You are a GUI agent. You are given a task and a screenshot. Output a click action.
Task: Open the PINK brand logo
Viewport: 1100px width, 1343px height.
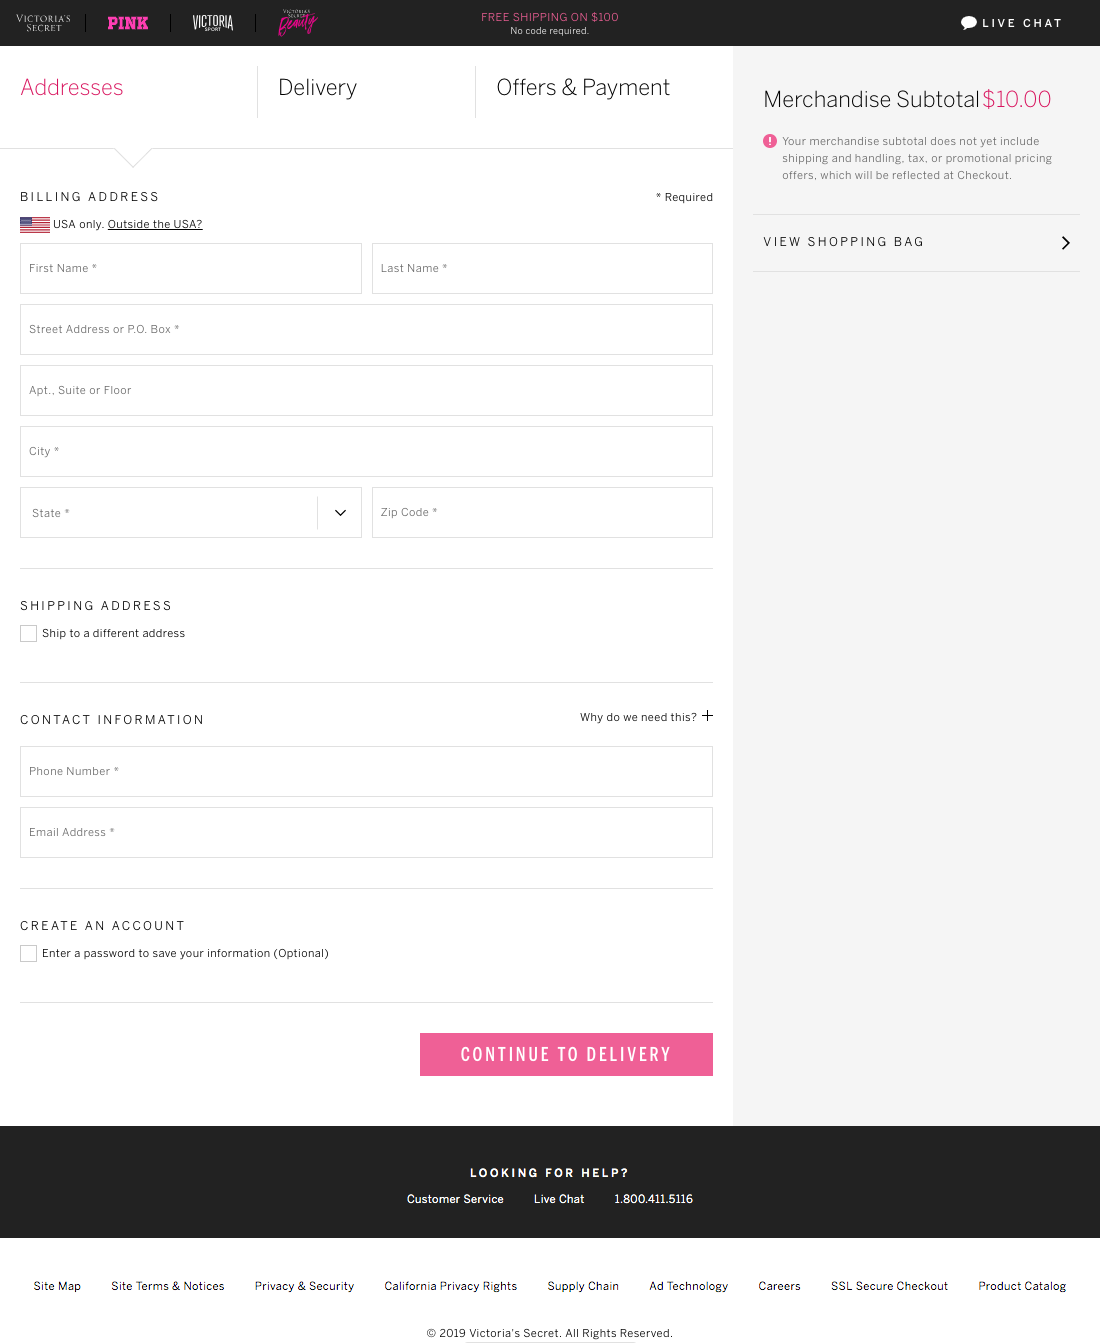point(128,23)
